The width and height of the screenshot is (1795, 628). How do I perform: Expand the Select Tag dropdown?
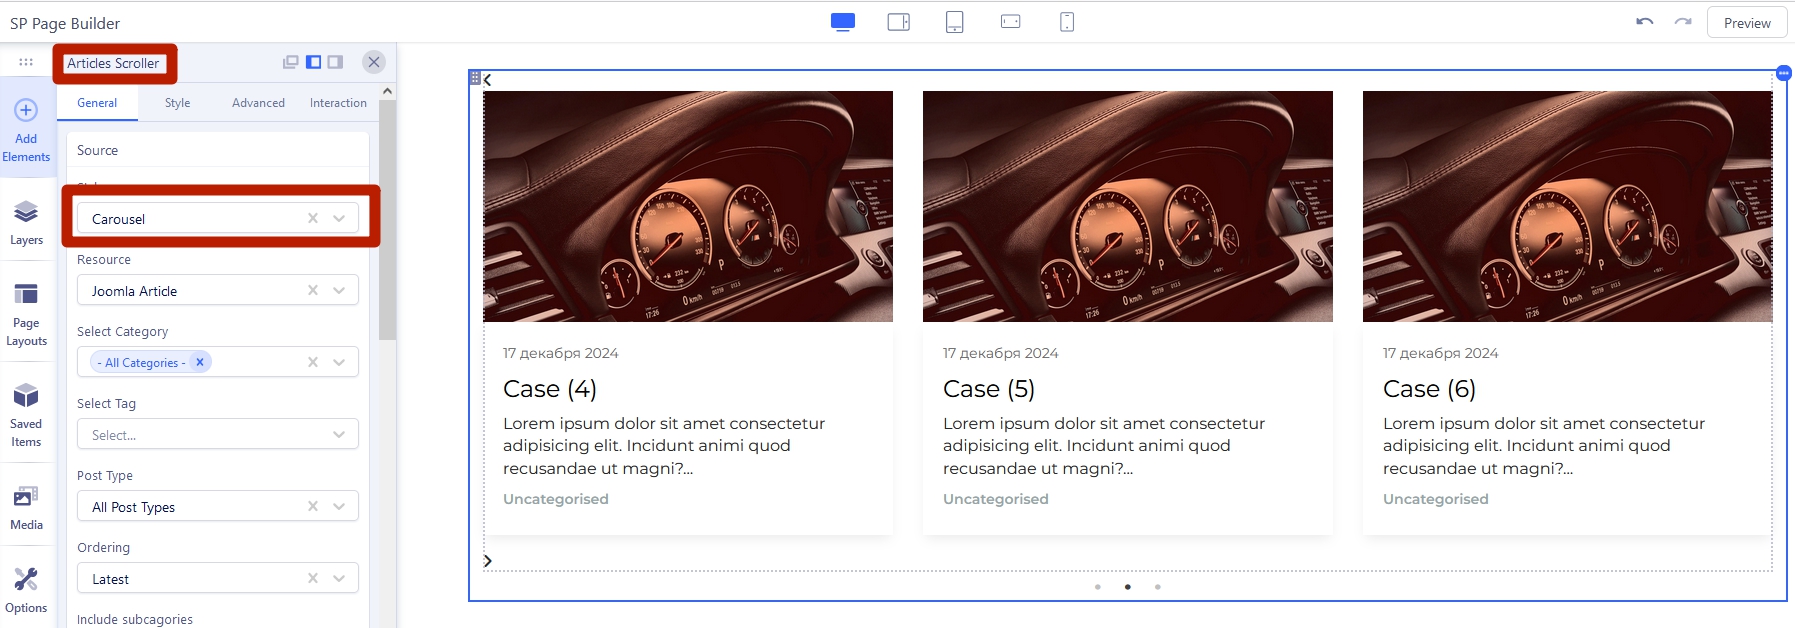tap(339, 435)
